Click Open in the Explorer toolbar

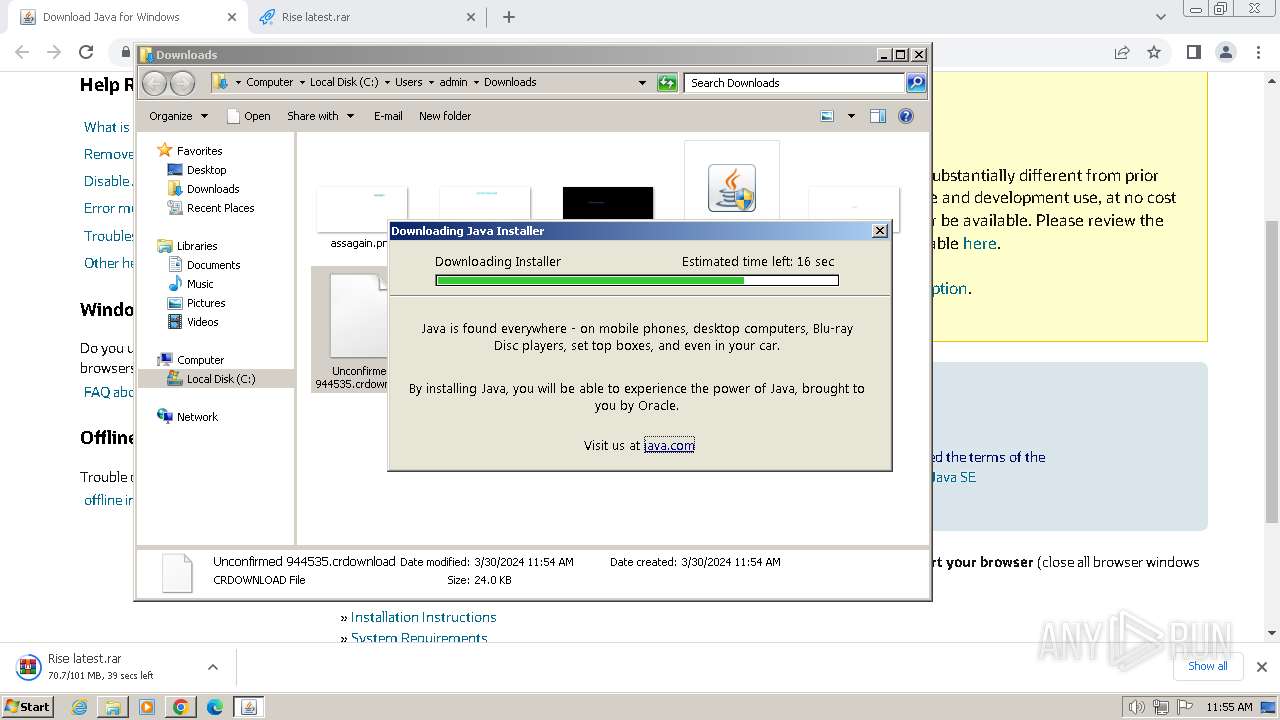(x=249, y=116)
